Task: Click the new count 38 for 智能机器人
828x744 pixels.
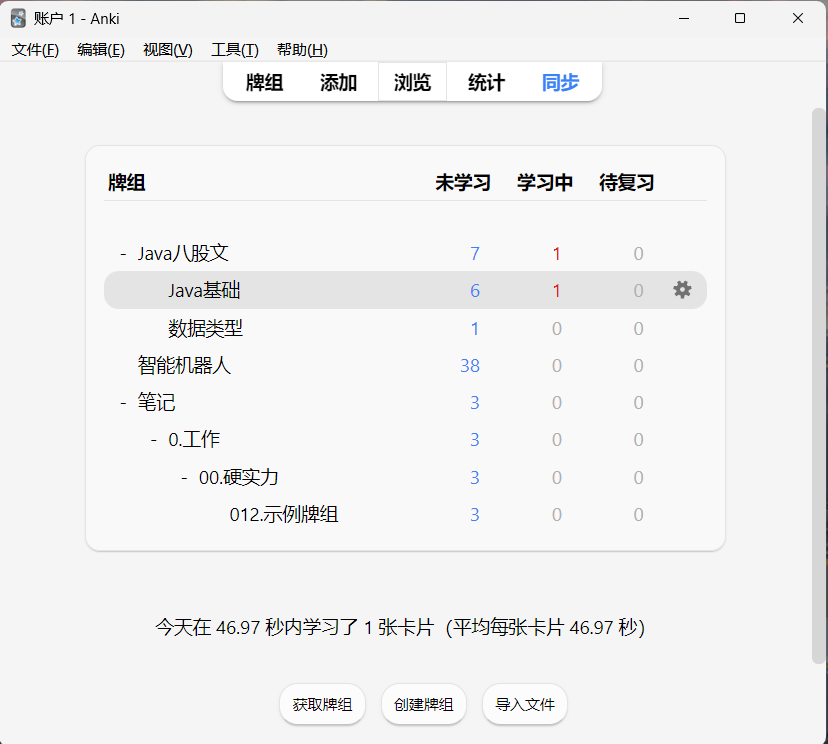Action: (470, 365)
